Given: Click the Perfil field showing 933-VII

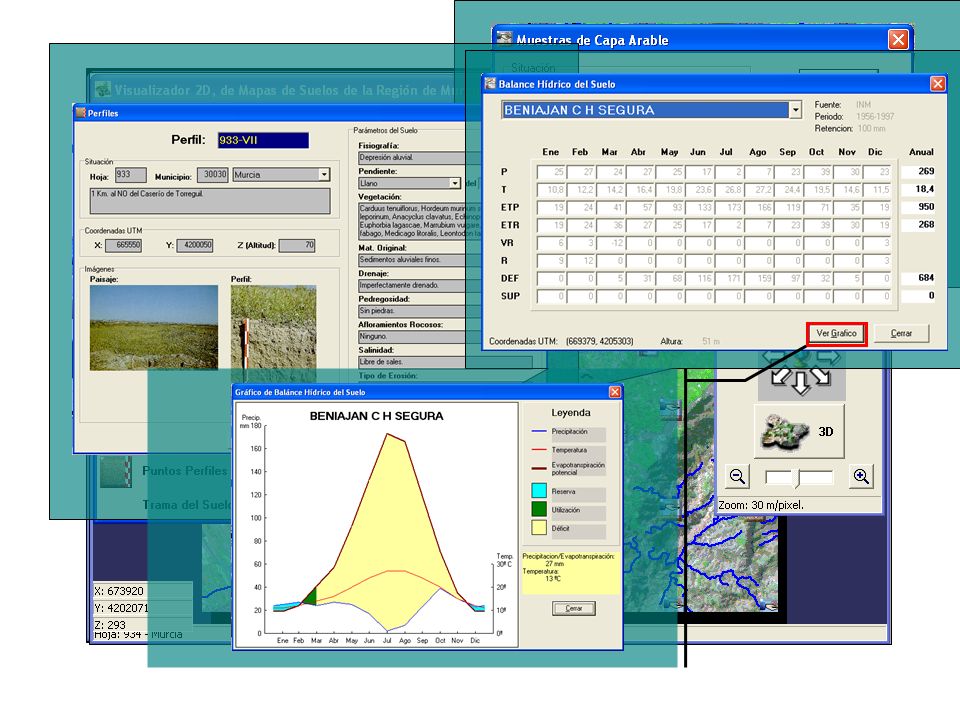Looking at the screenshot, I should click(x=263, y=140).
